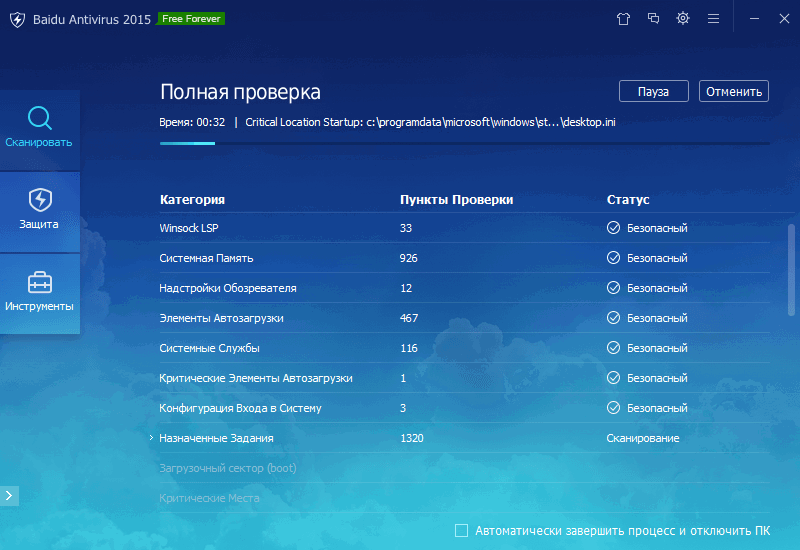This screenshot has width=800, height=550.
Task: Select the Winsock LSP row
Action: [465, 228]
